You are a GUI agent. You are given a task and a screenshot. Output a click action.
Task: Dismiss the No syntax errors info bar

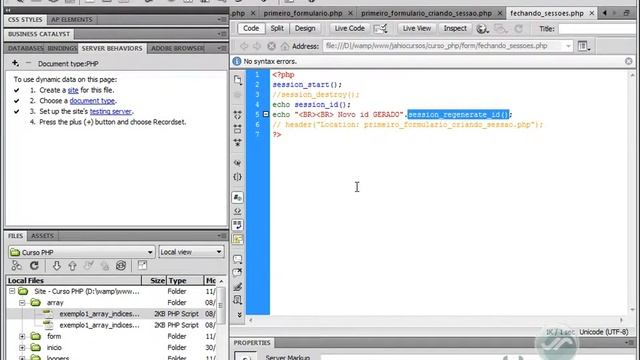pos(629,61)
